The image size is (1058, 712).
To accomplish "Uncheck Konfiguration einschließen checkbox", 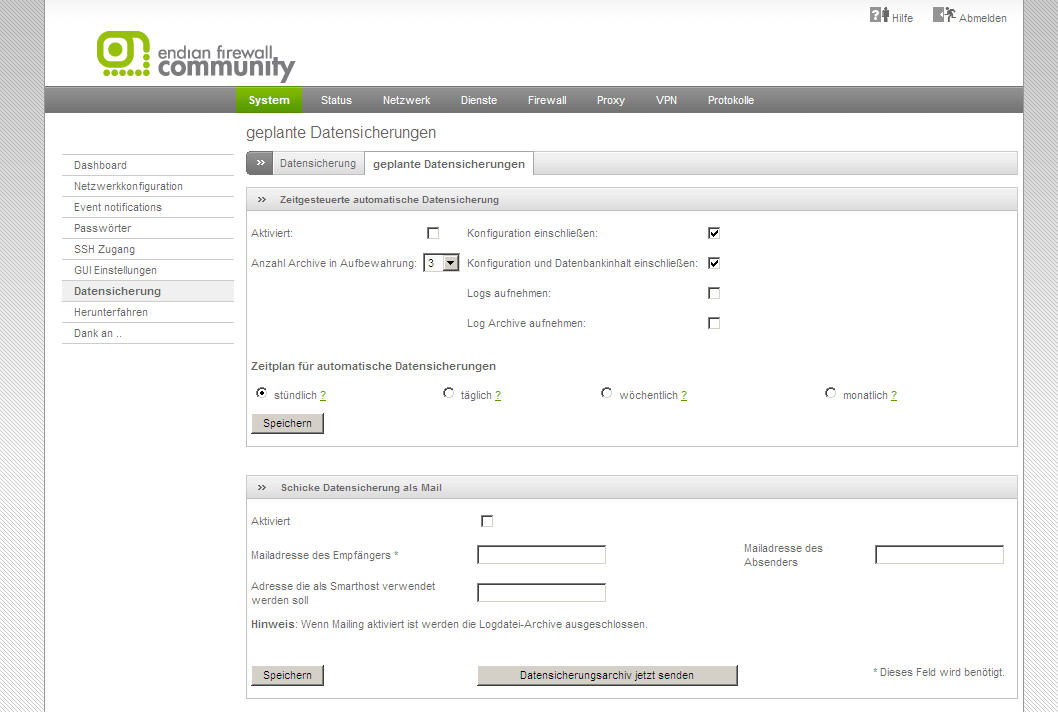I will pos(714,233).
